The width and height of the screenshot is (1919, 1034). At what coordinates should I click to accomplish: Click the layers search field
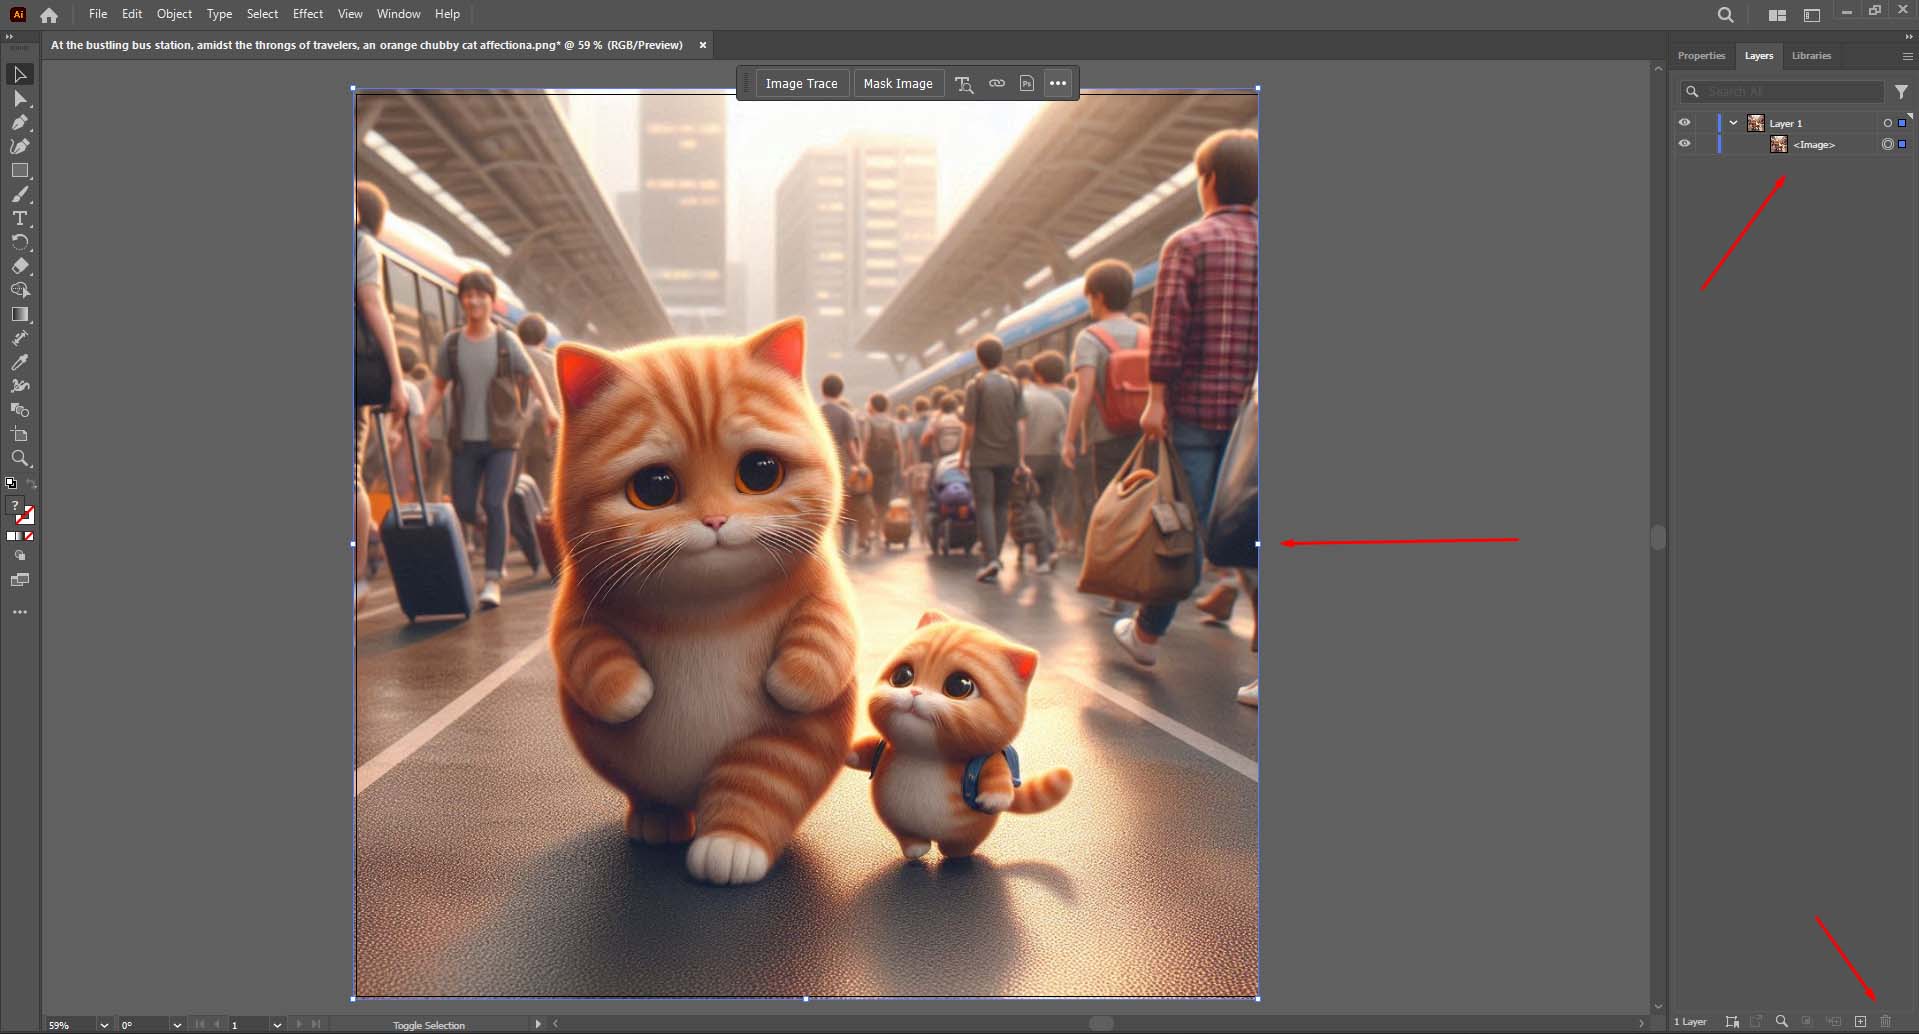pyautogui.click(x=1780, y=91)
